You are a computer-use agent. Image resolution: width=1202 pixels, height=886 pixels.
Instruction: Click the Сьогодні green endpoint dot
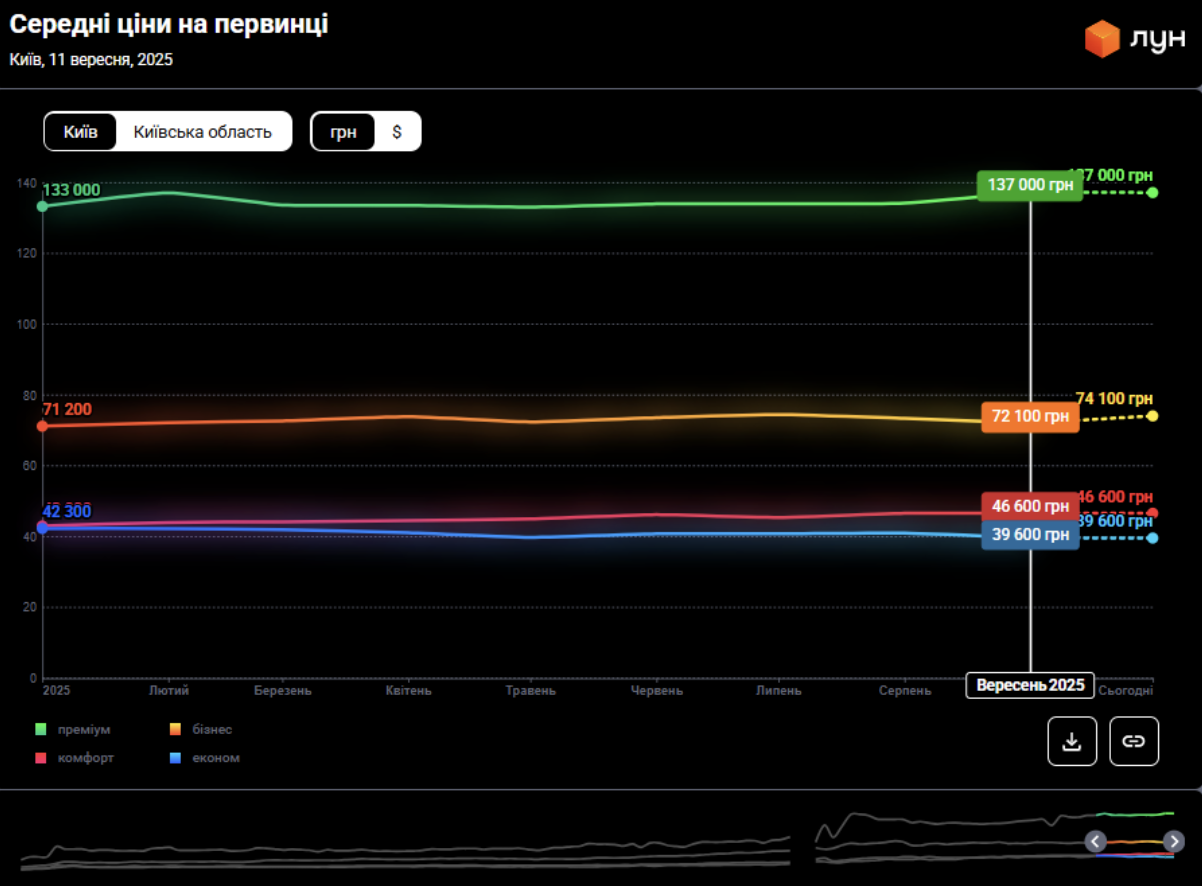(x=1153, y=192)
